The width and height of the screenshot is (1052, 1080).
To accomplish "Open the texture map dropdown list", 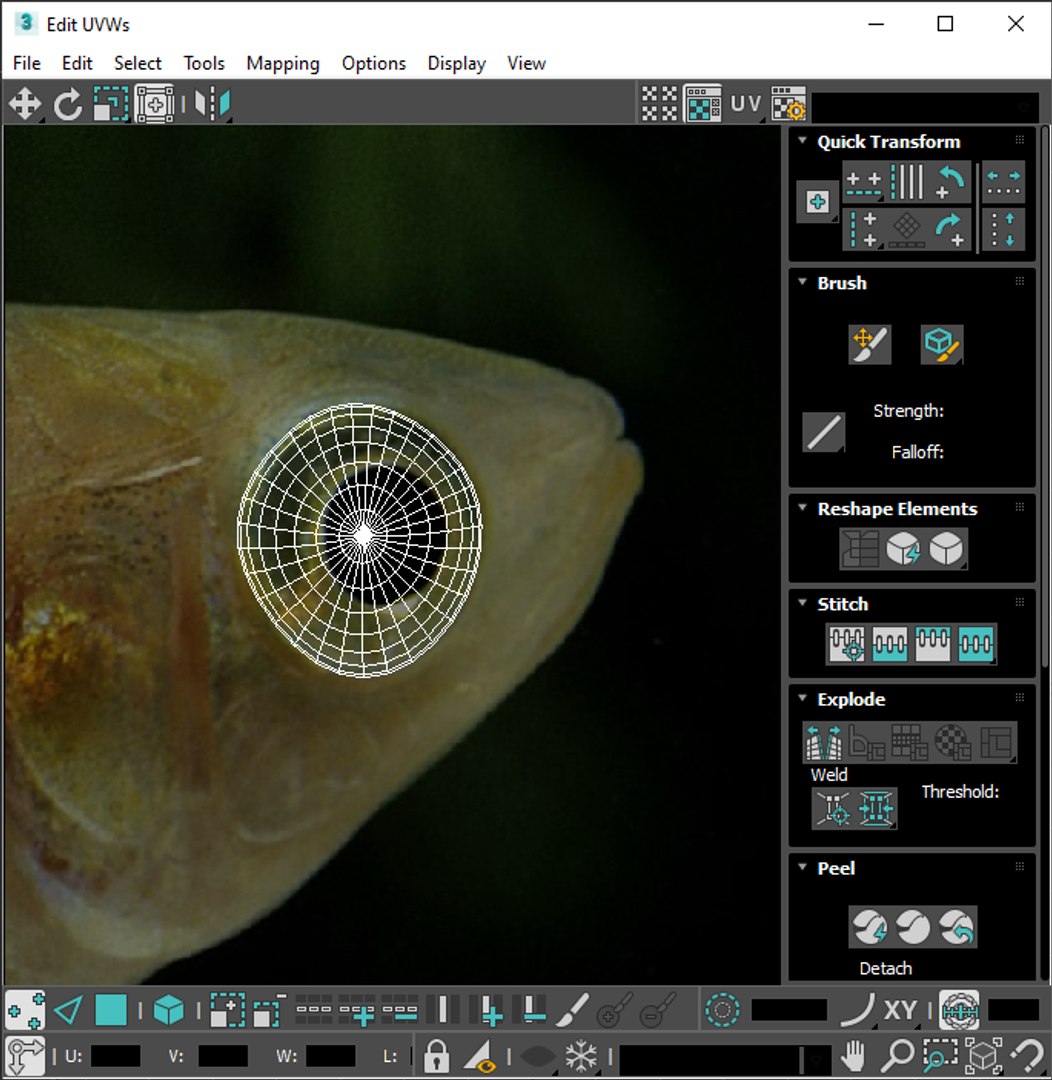I will coord(926,107).
